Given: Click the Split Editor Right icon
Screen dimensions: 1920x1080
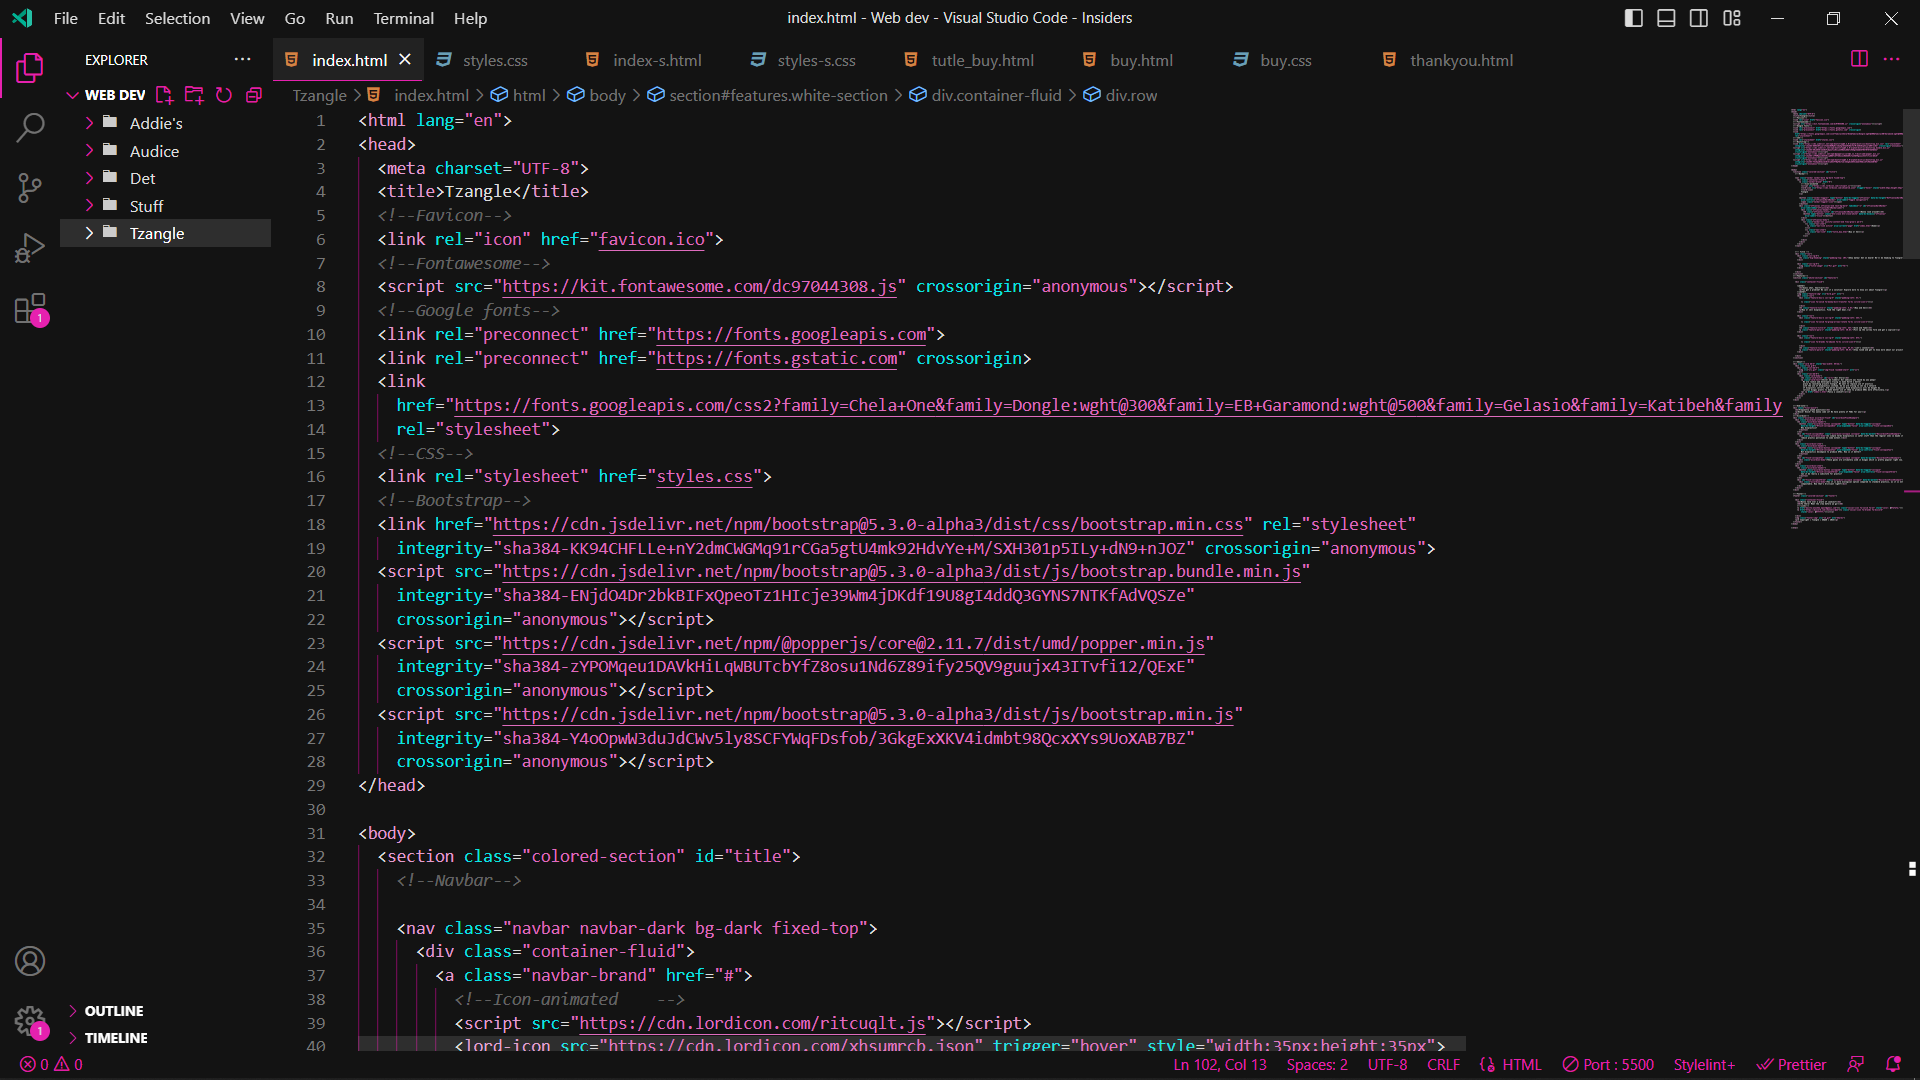Looking at the screenshot, I should 1859,59.
